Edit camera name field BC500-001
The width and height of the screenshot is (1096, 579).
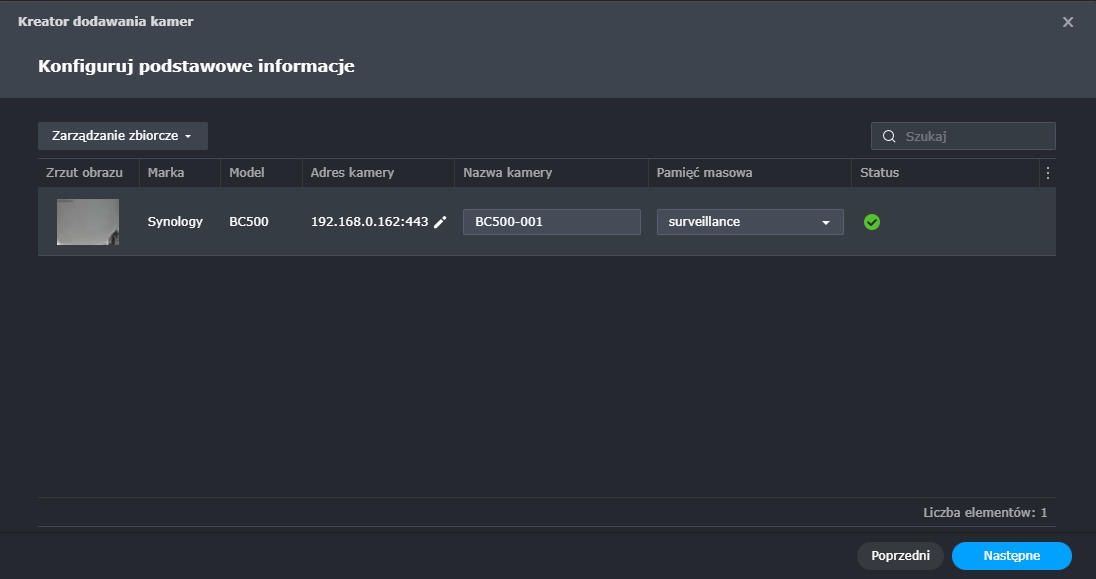pyautogui.click(x=551, y=222)
